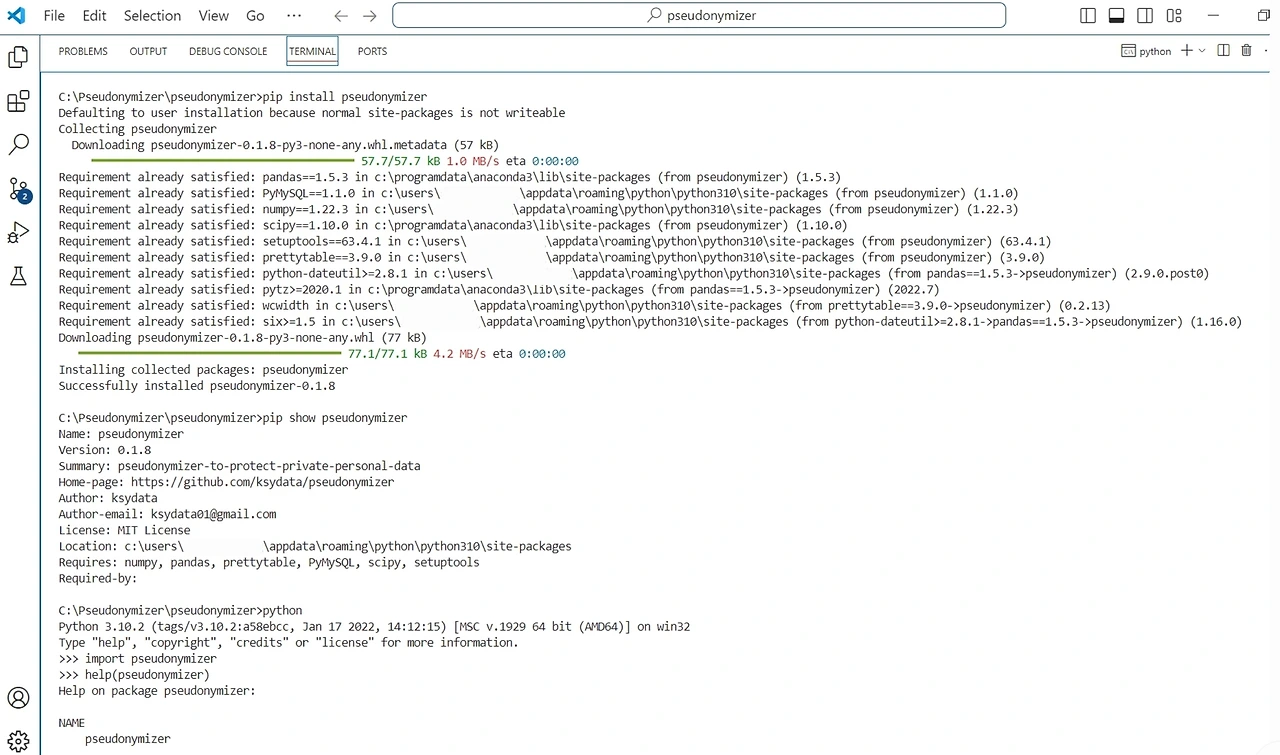Image resolution: width=1280 pixels, height=755 pixels.
Task: Open the Edit menu
Action: (95, 16)
